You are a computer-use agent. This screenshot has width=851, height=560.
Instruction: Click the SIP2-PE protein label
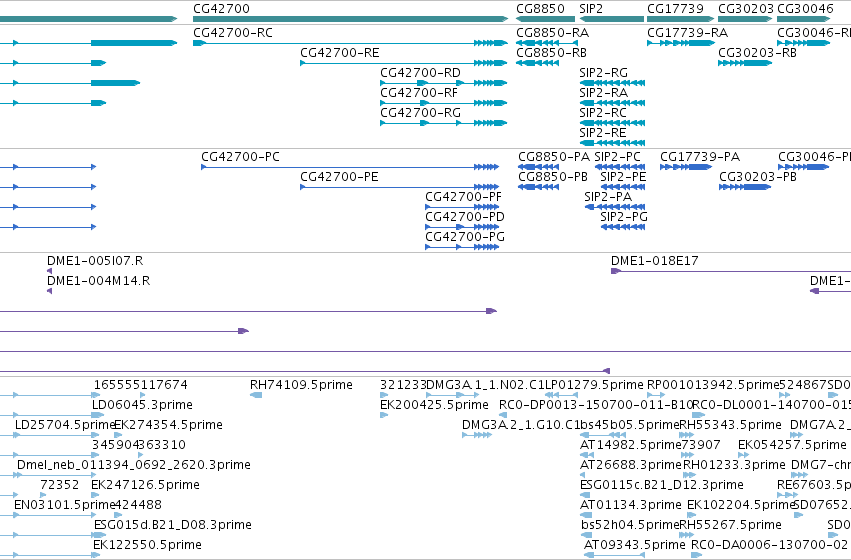point(624,177)
